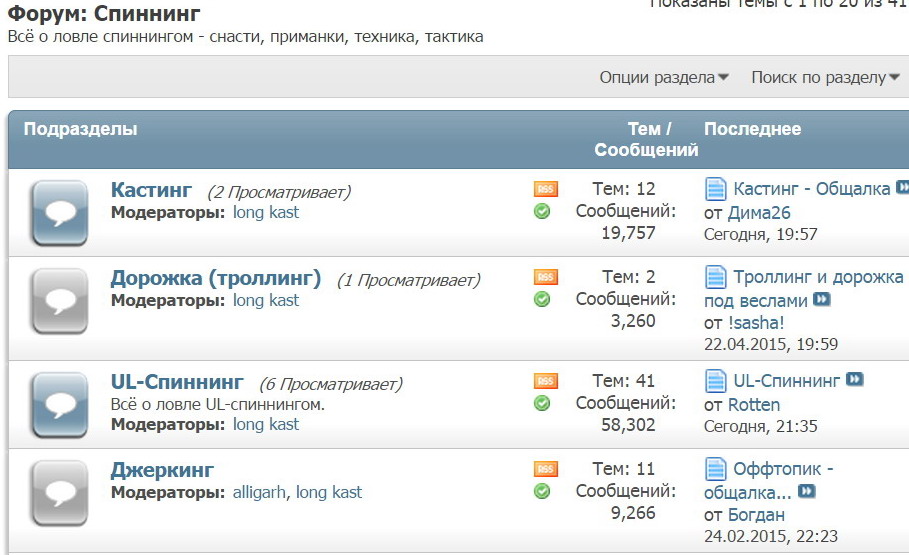View profile of user Rotten
Viewport: 909px width, 555px height.
754,405
